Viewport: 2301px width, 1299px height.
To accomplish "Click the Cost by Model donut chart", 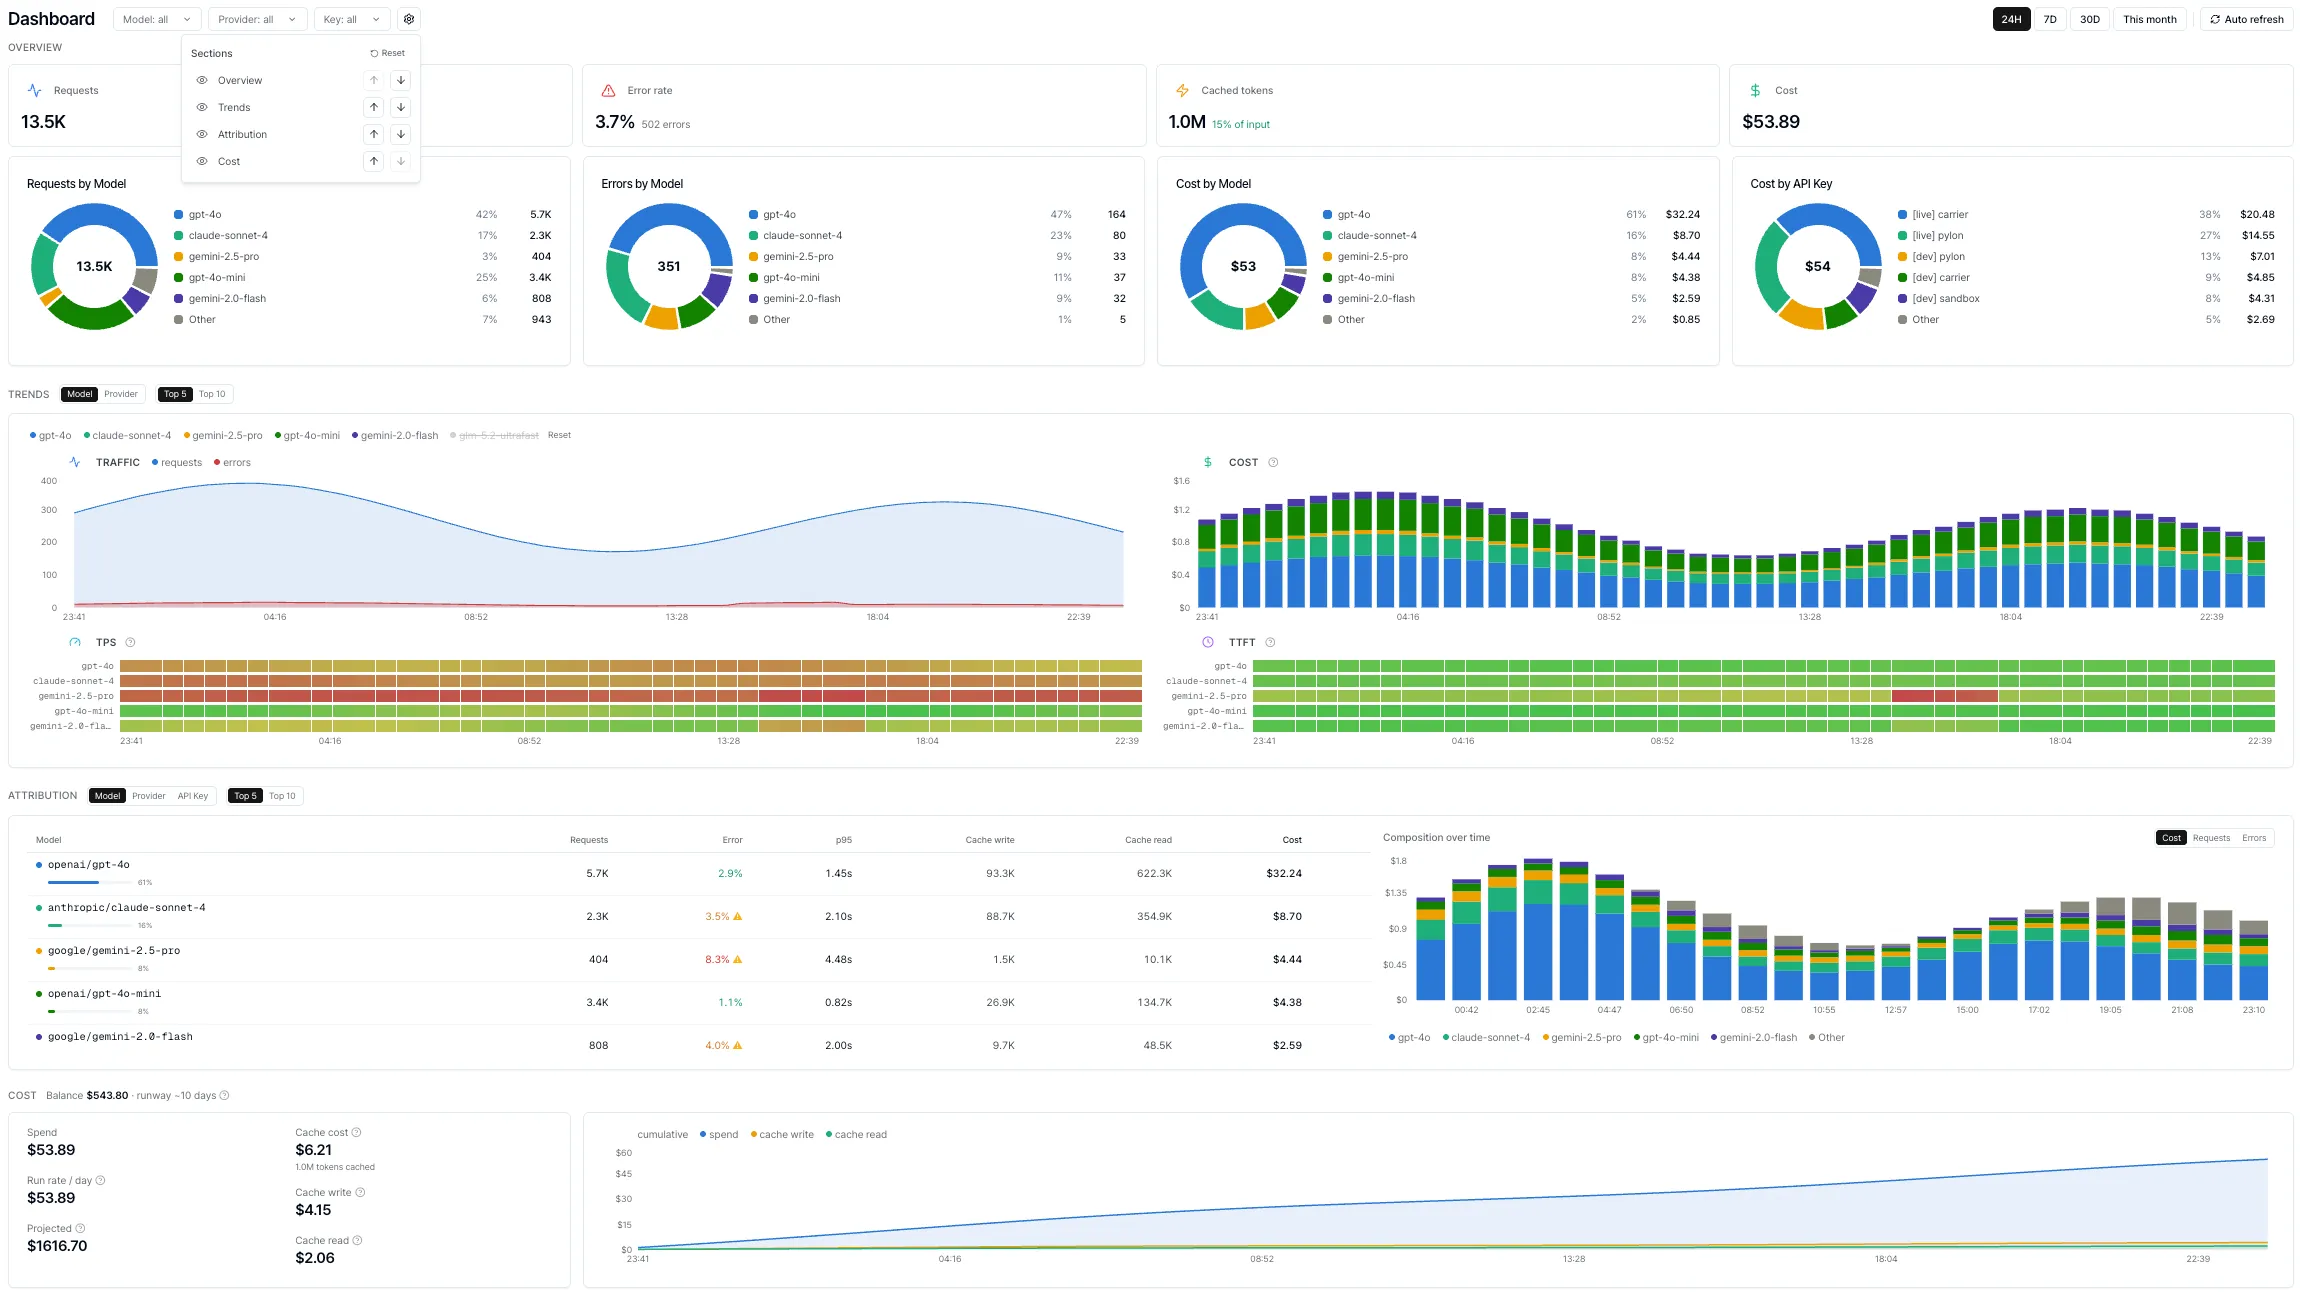I will click(1243, 266).
